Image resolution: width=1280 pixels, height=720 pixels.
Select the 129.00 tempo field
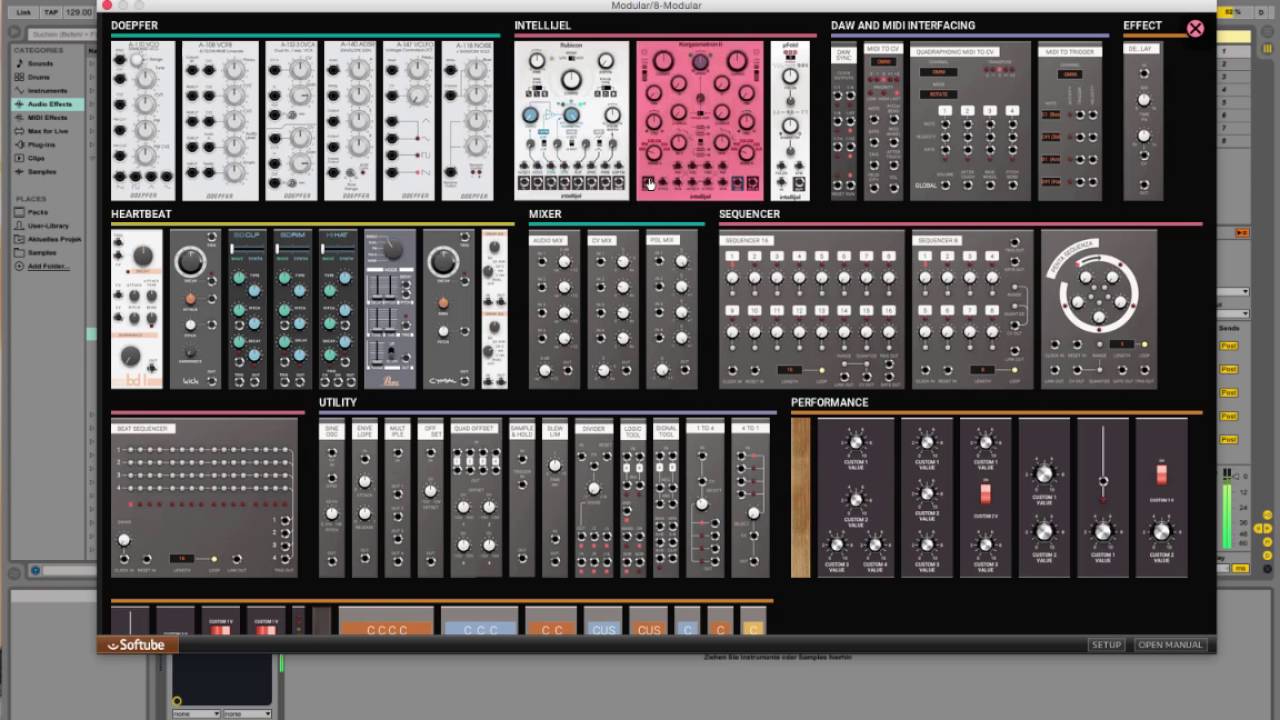click(x=79, y=12)
